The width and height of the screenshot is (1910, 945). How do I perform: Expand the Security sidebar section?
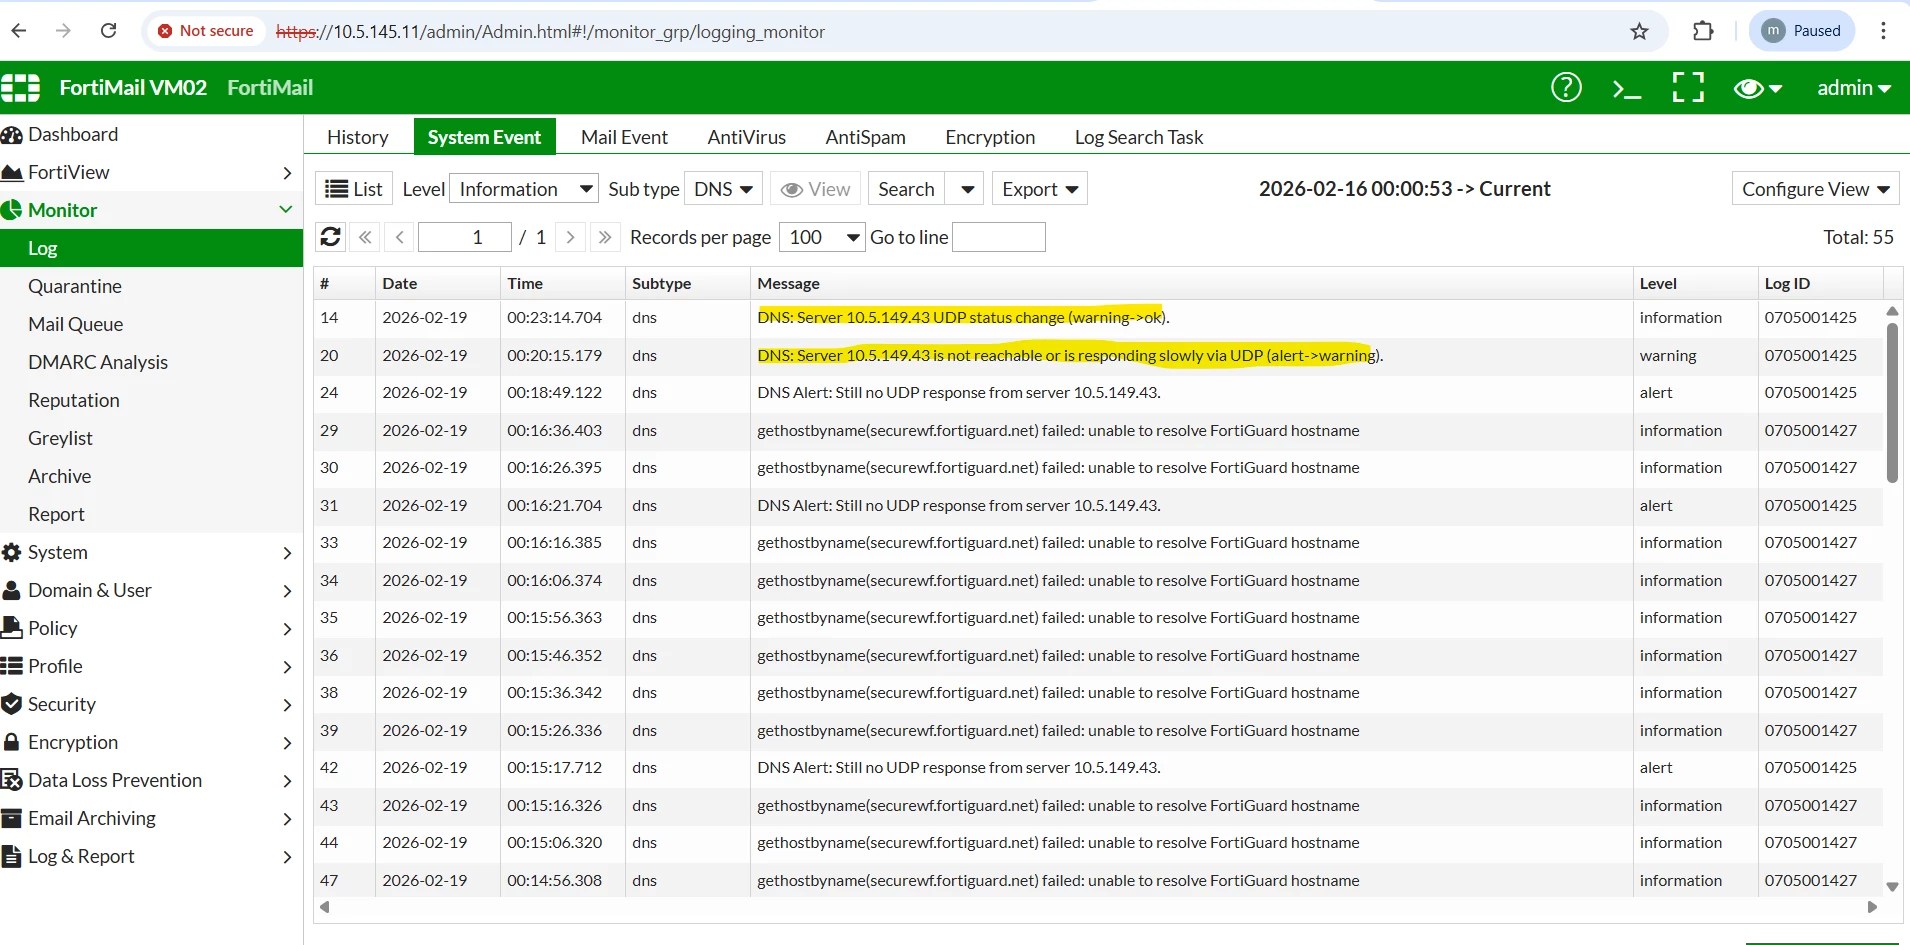[151, 704]
